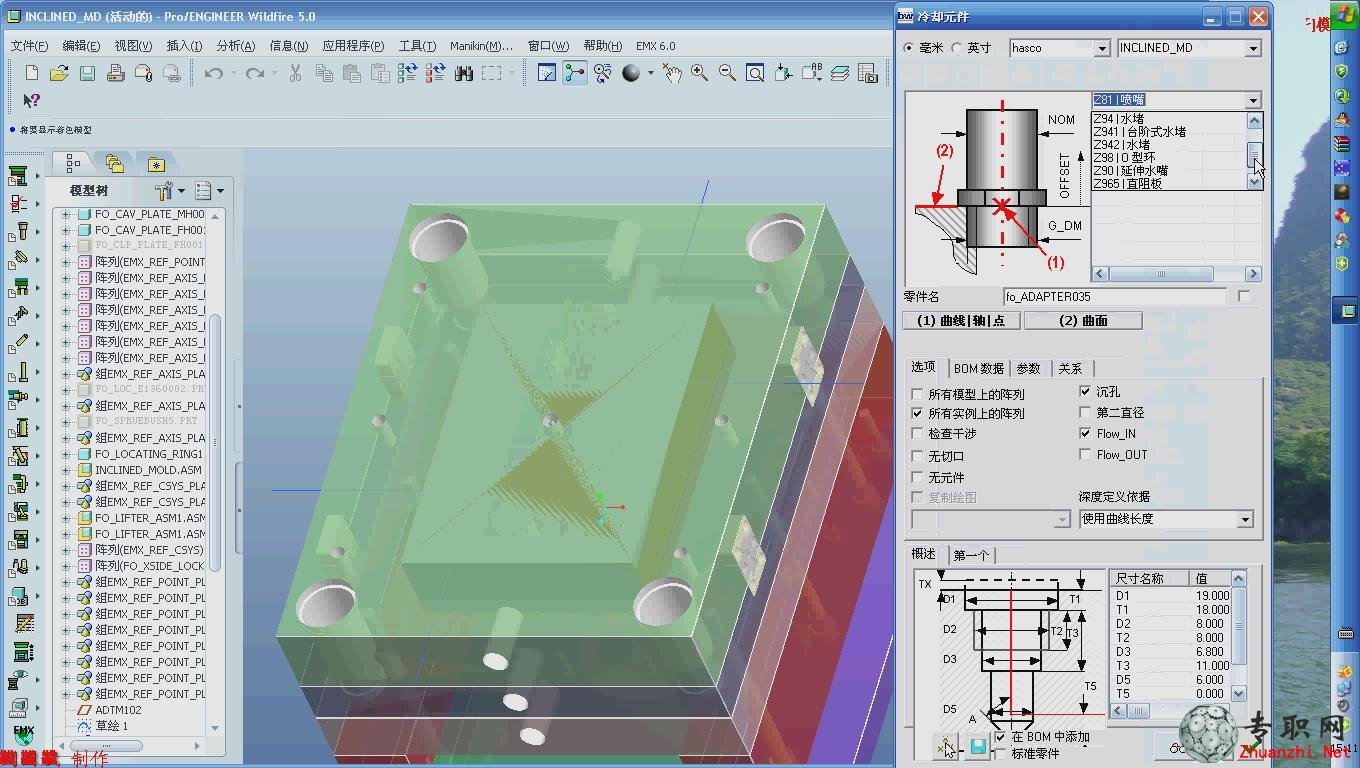
Task: Click the (1) 曲线|轴|点 button
Action: click(x=961, y=321)
